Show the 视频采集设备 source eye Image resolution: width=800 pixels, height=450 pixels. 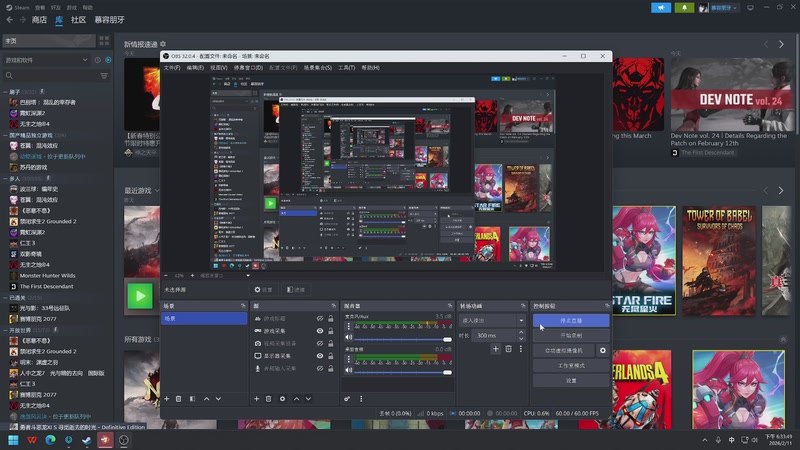point(320,343)
